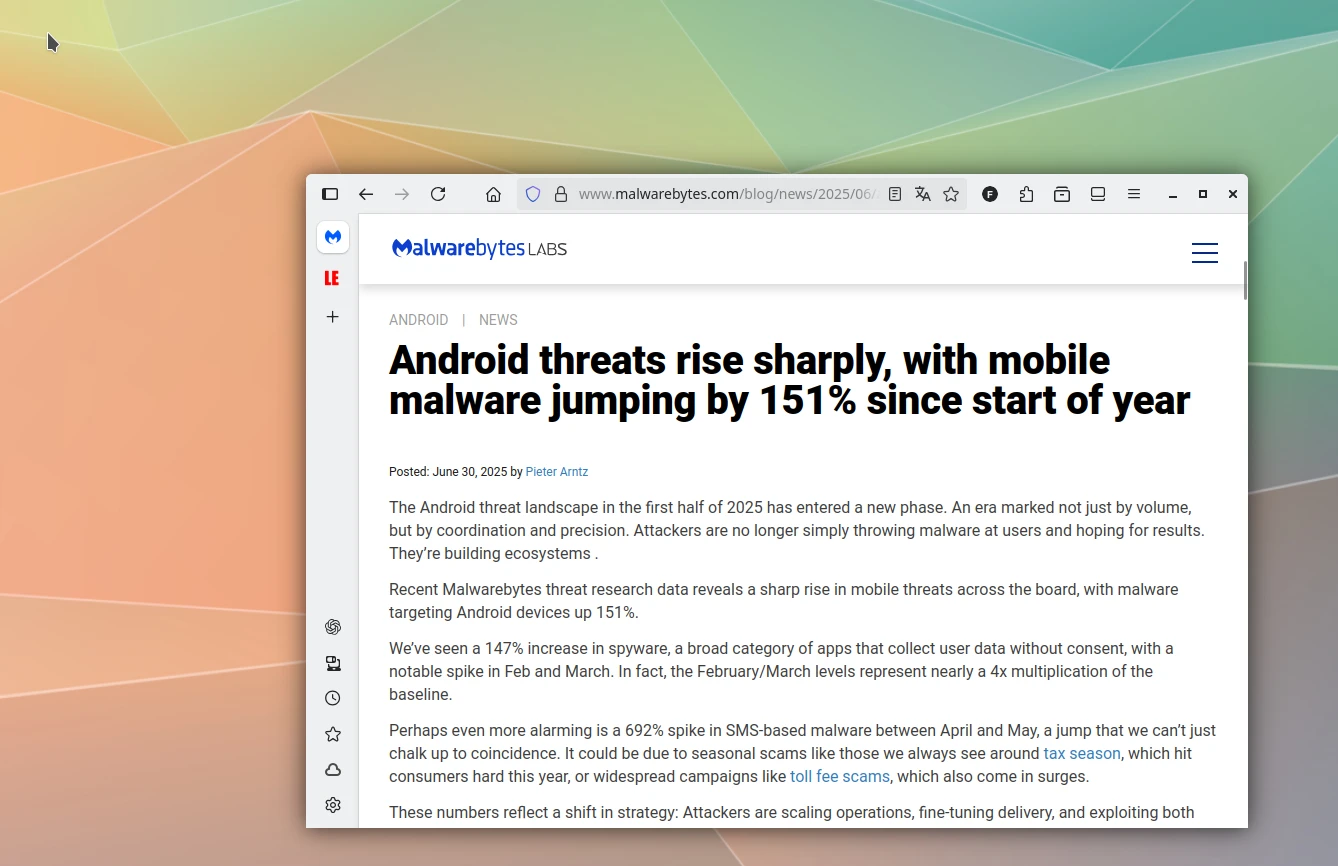Switch to the LE tab
The height and width of the screenshot is (866, 1338).
click(332, 277)
